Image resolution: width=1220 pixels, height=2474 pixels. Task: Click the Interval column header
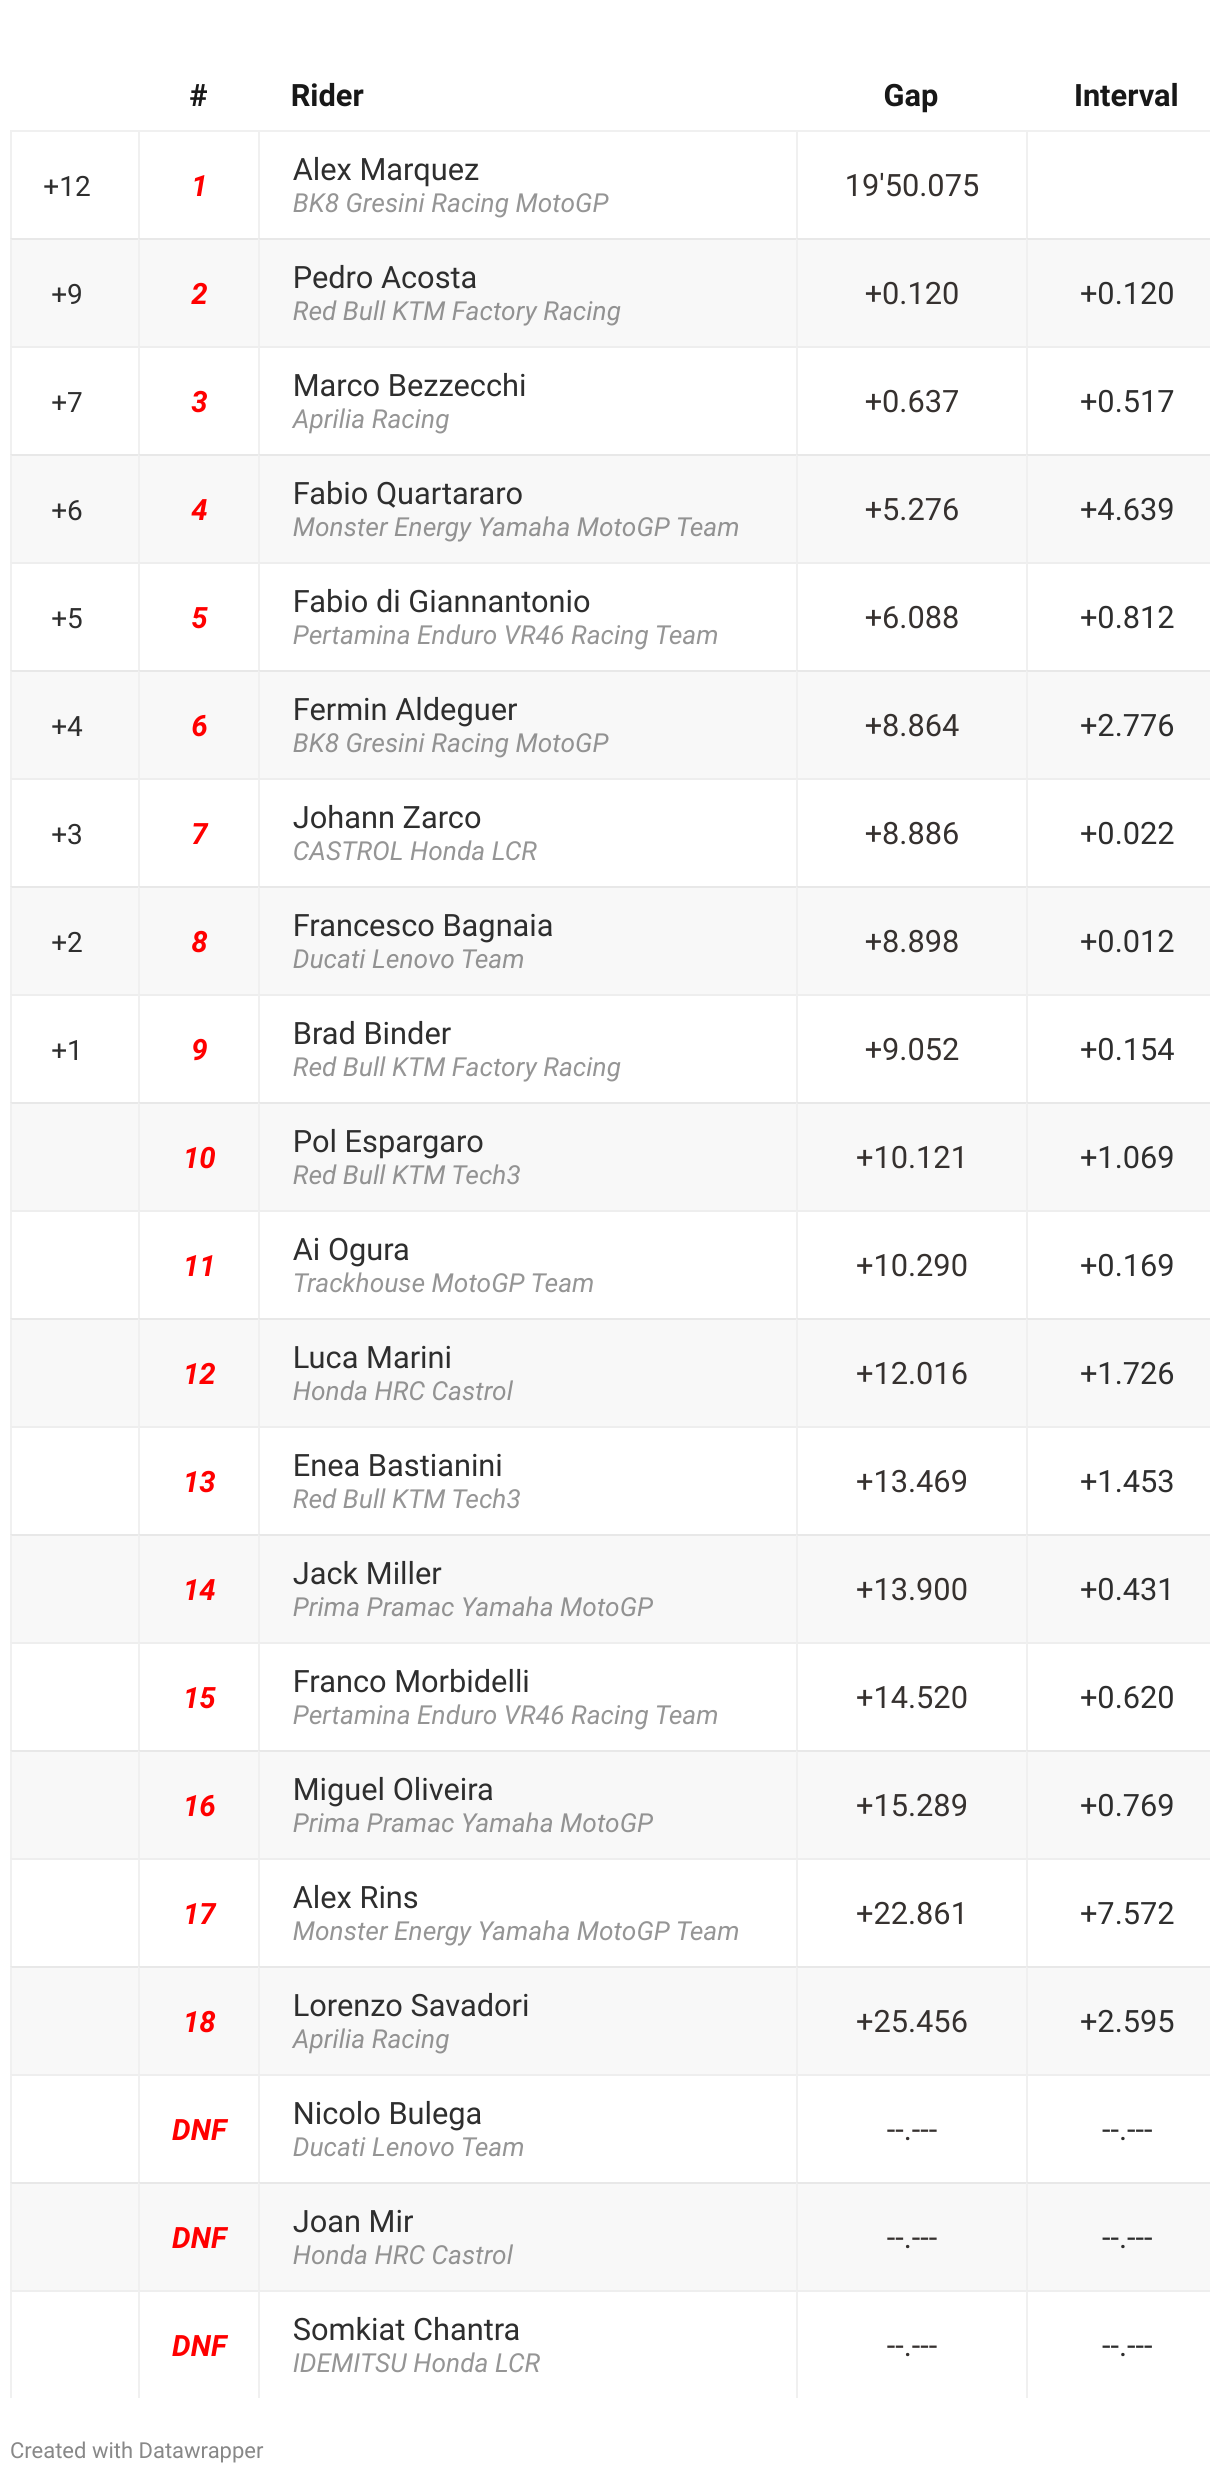click(x=1126, y=96)
